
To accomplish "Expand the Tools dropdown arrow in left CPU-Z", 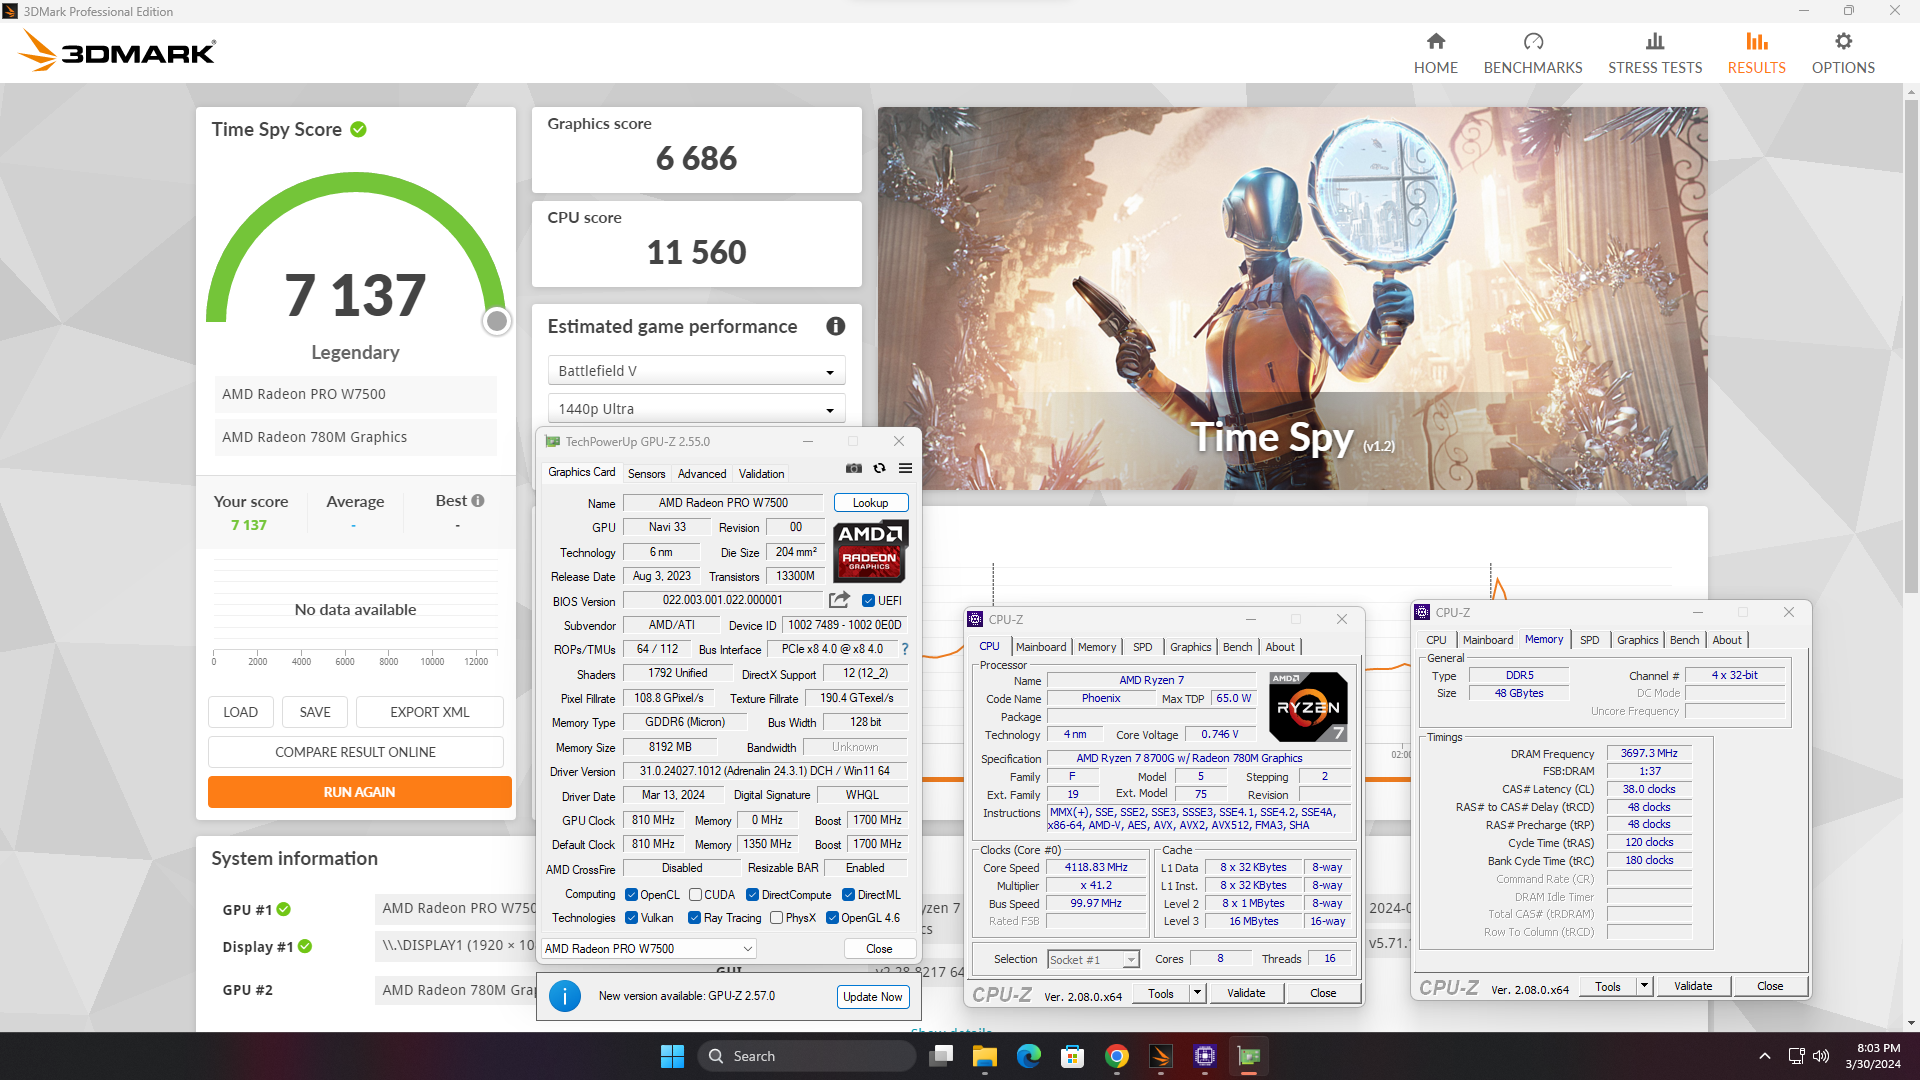I will click(x=1197, y=993).
